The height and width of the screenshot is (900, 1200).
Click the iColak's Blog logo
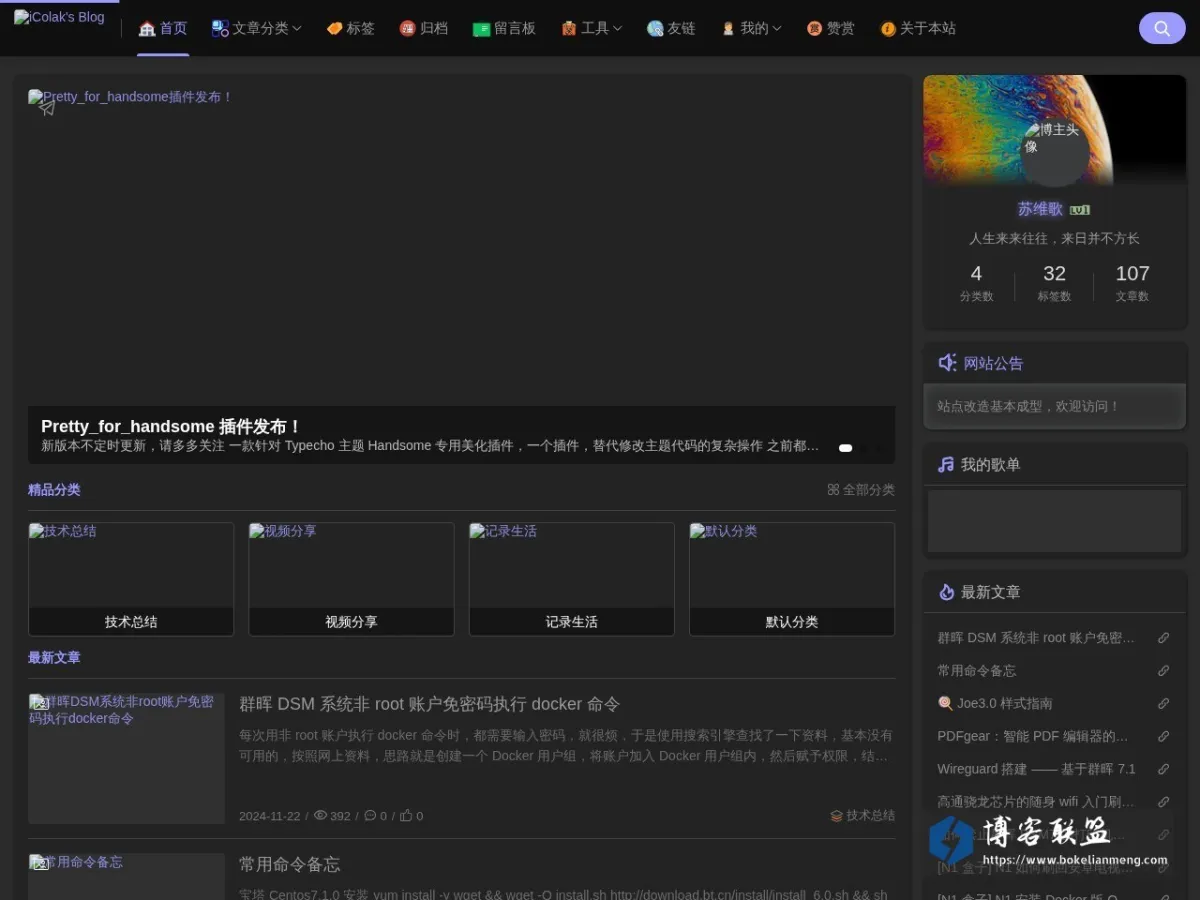click(59, 17)
